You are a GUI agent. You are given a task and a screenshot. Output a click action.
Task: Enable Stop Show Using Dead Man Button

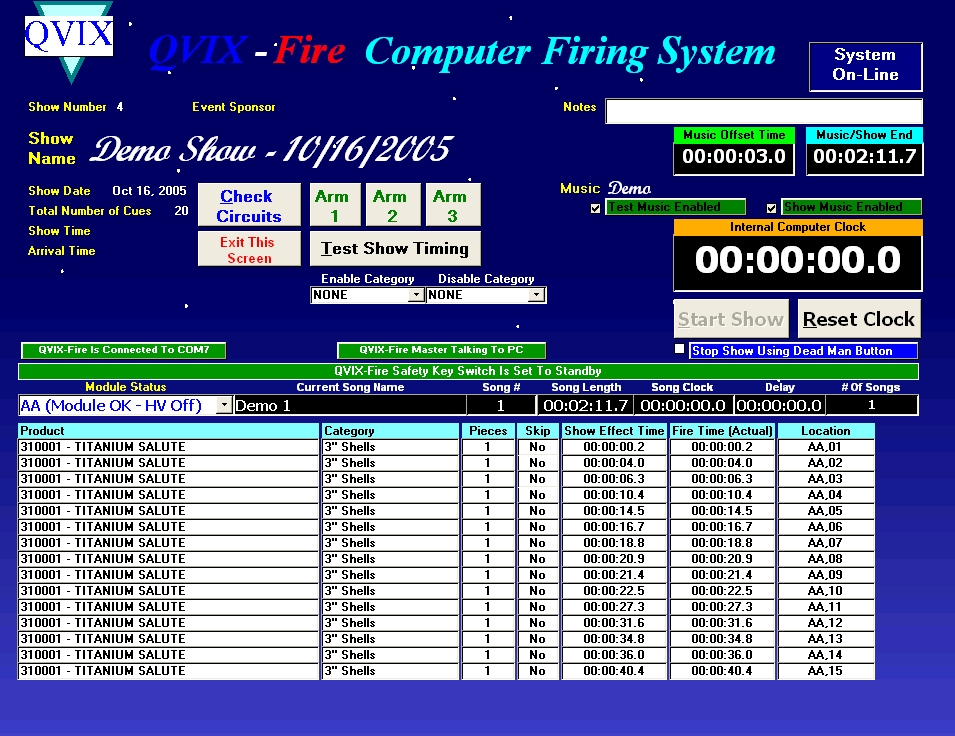680,350
